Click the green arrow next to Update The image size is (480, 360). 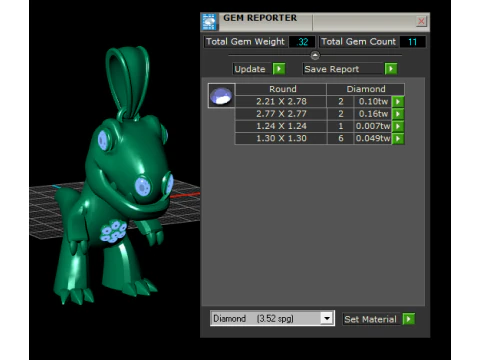(x=279, y=69)
